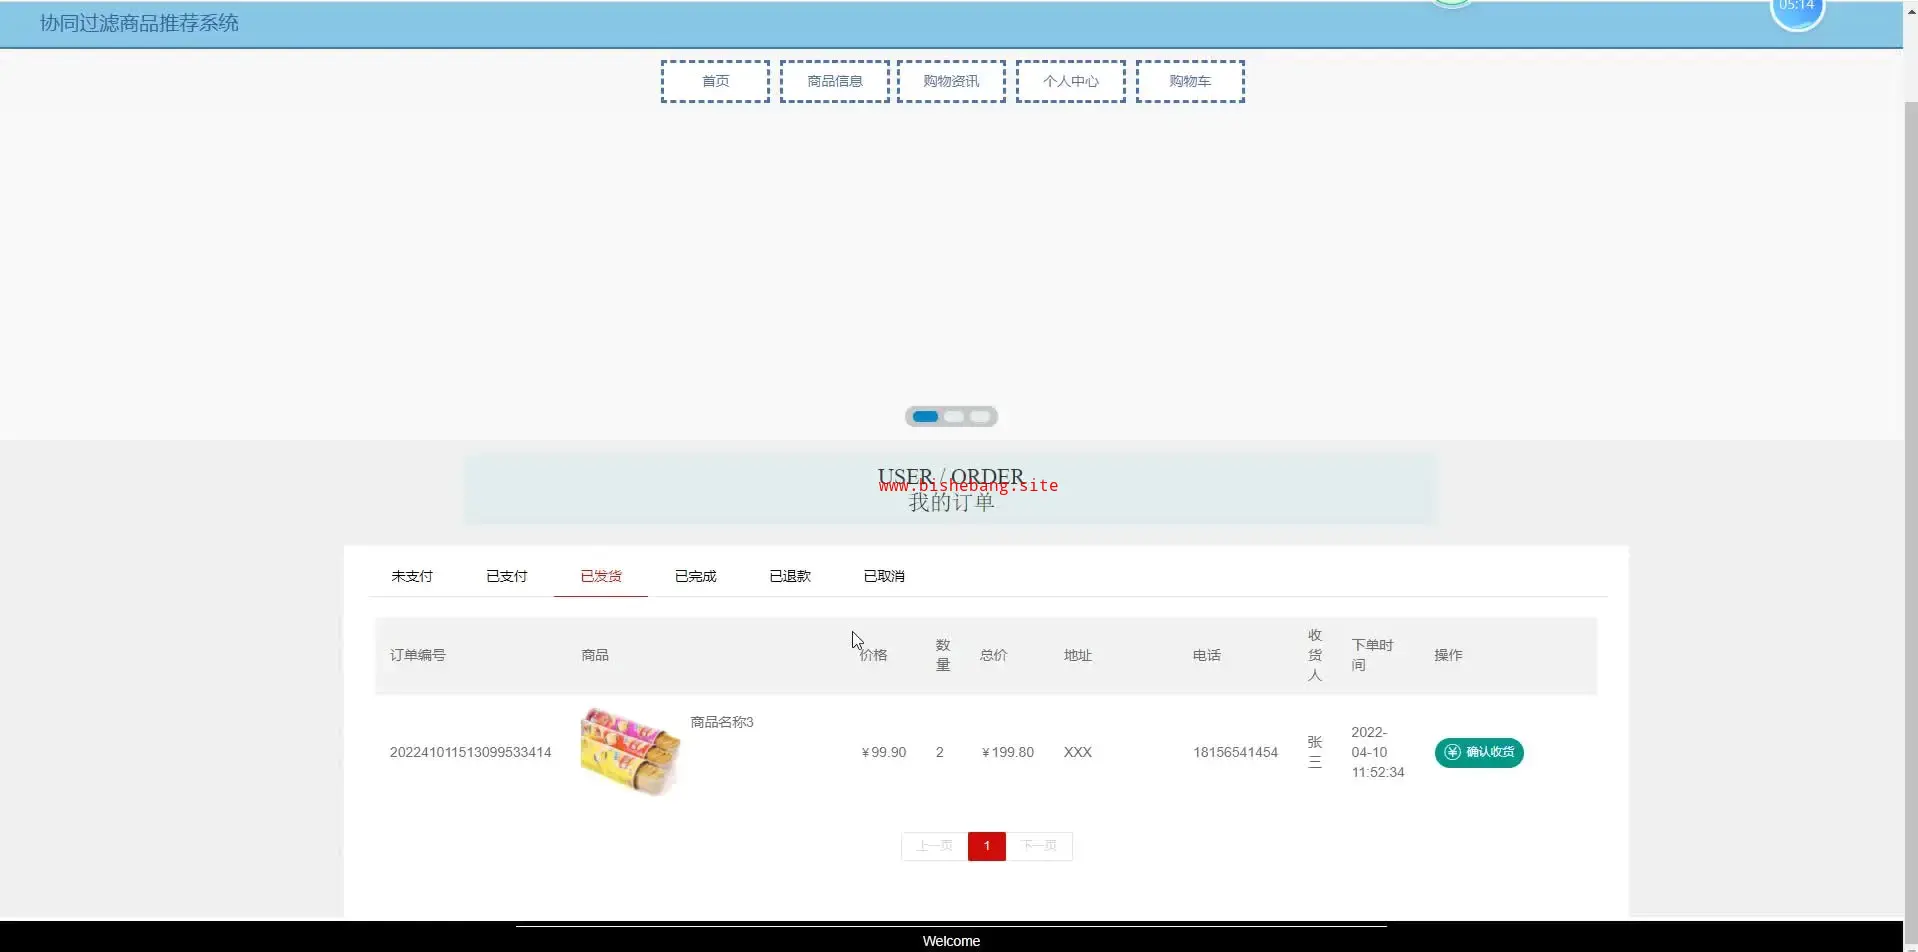1918x952 pixels.
Task: Go to previous page with 上一页
Action: click(934, 846)
